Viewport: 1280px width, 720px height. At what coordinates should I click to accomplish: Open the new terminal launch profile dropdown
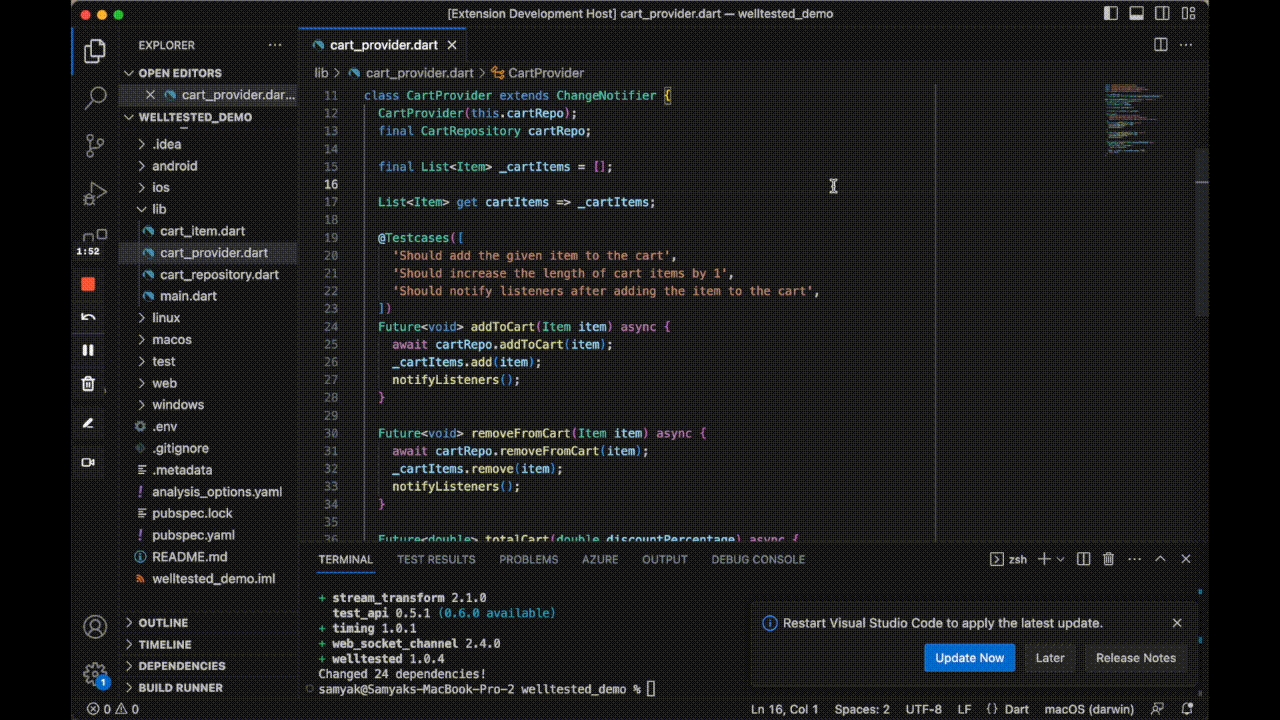coord(1061,559)
